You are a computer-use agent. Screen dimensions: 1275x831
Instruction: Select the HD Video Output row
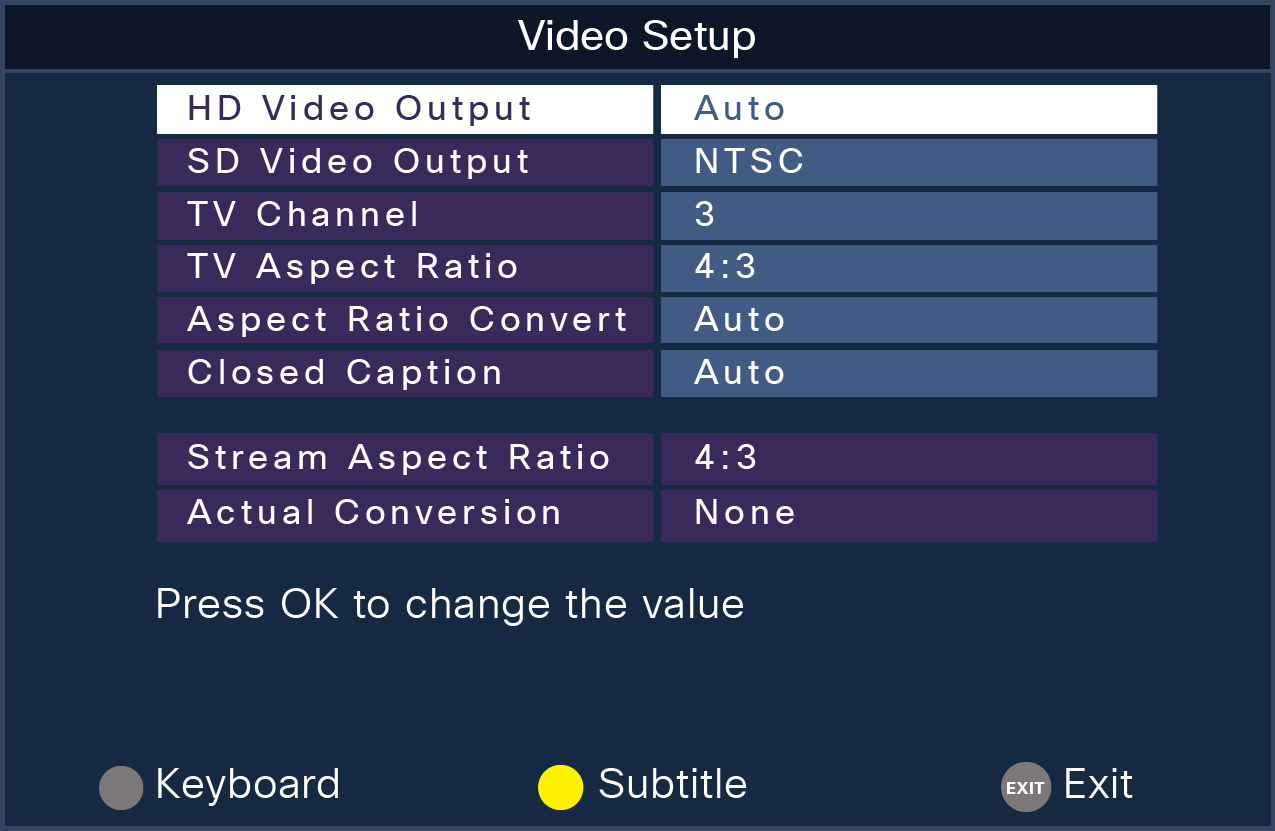click(404, 108)
